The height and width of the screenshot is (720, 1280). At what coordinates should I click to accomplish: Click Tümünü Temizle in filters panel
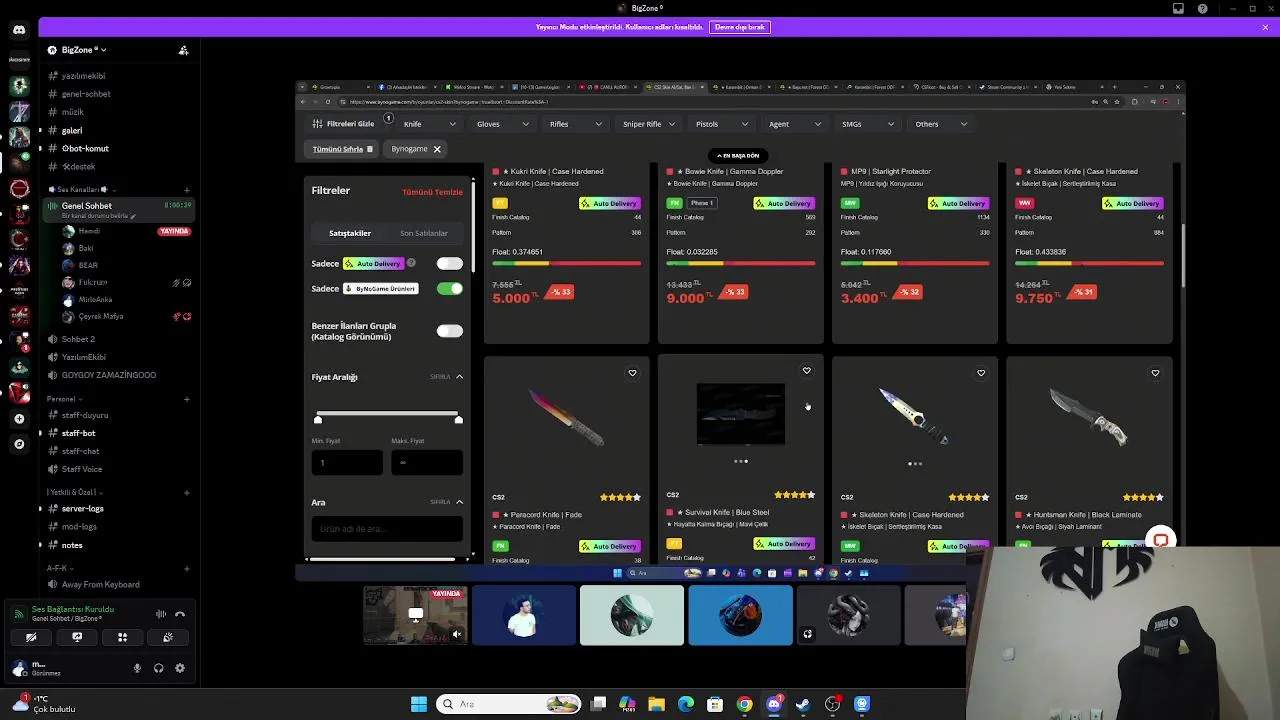(x=432, y=192)
